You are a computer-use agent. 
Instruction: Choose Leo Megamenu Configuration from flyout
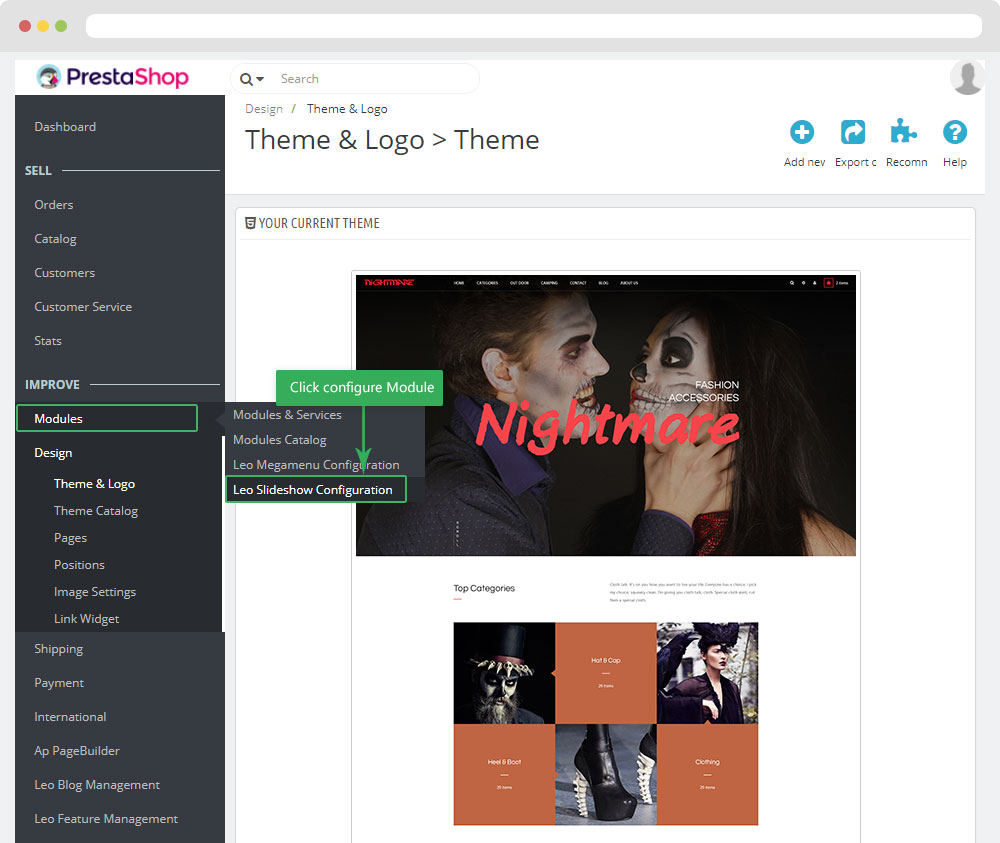point(316,465)
